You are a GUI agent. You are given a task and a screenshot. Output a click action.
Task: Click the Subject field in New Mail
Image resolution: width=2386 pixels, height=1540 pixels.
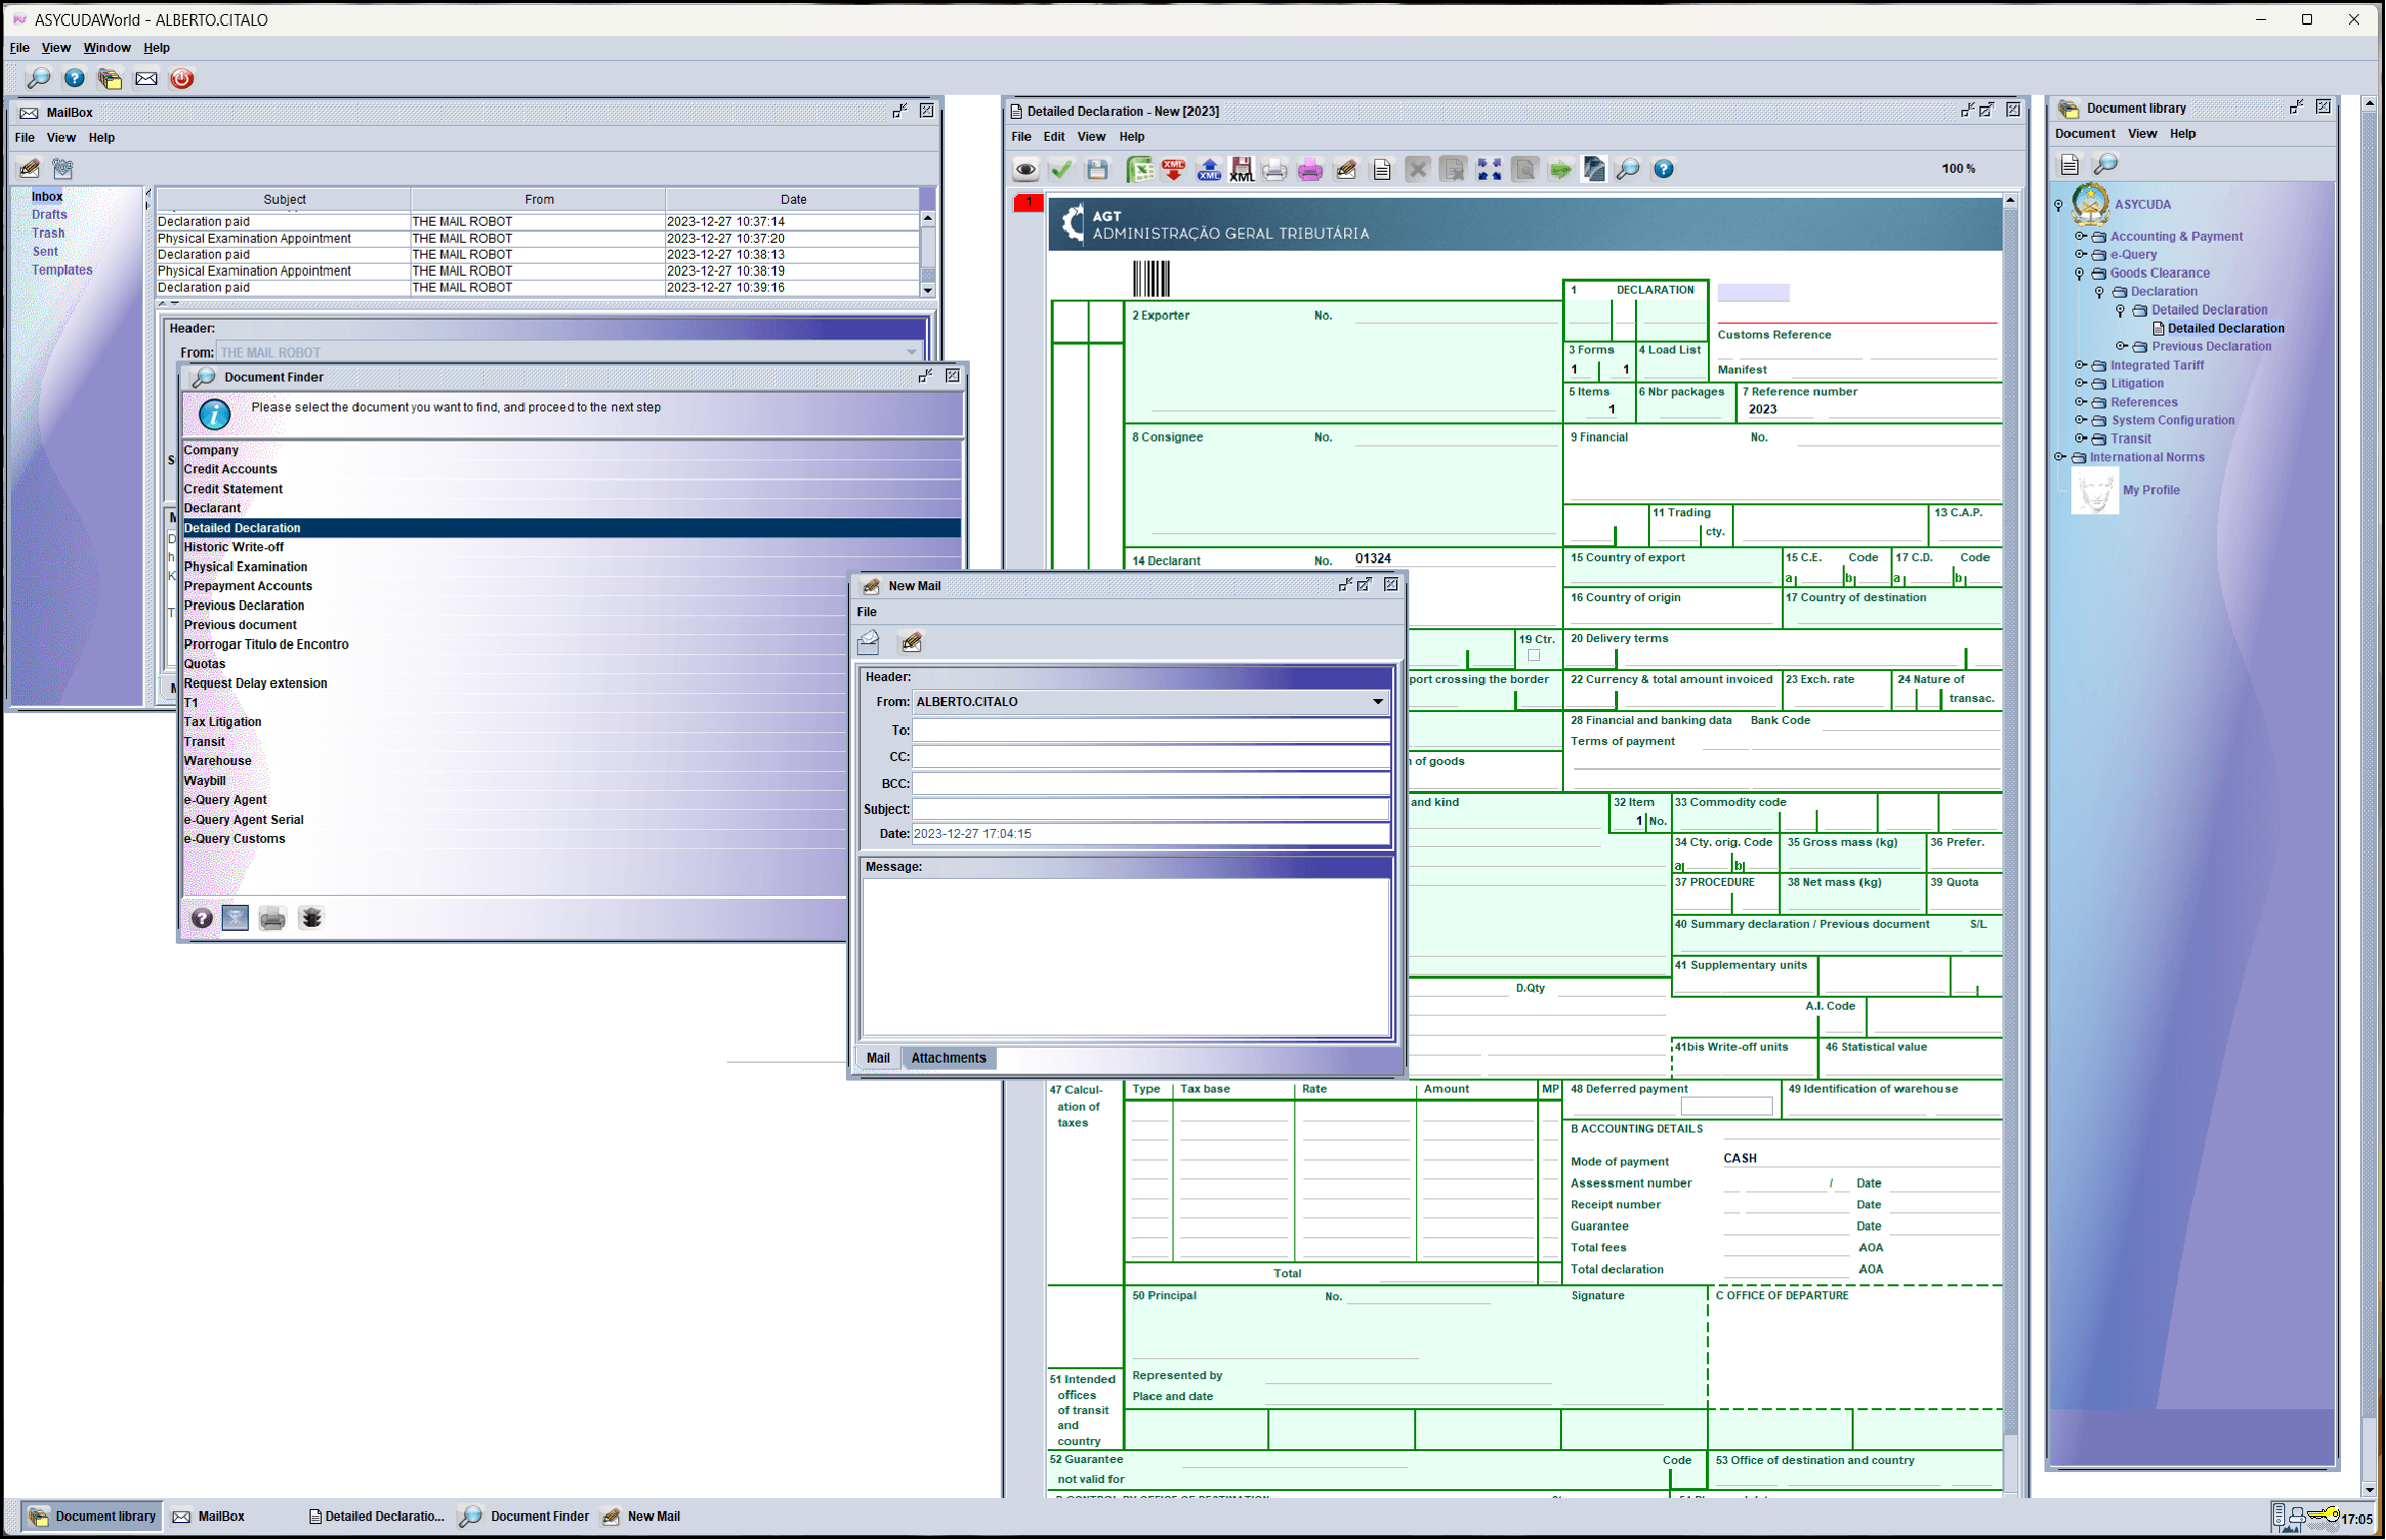(x=1151, y=809)
